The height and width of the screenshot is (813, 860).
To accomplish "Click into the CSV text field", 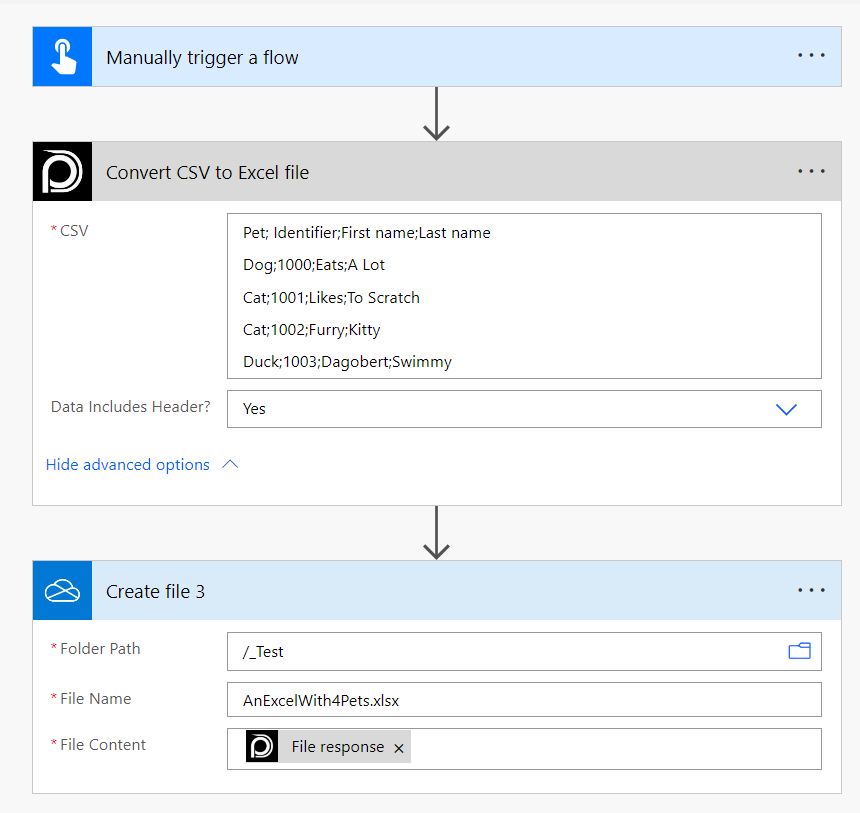I will tap(524, 296).
